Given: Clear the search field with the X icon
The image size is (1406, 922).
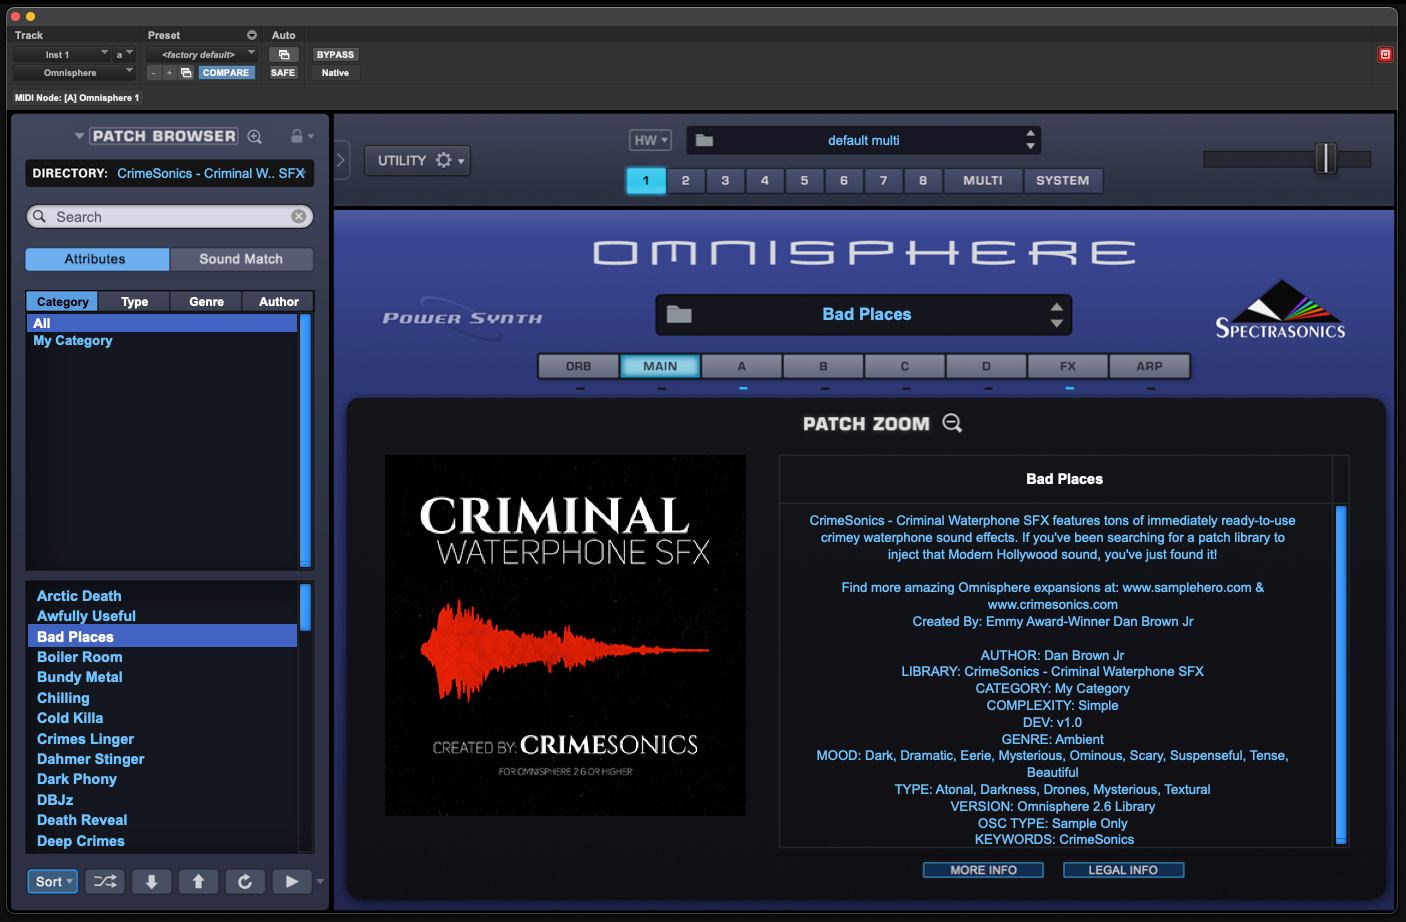Looking at the screenshot, I should (x=298, y=216).
